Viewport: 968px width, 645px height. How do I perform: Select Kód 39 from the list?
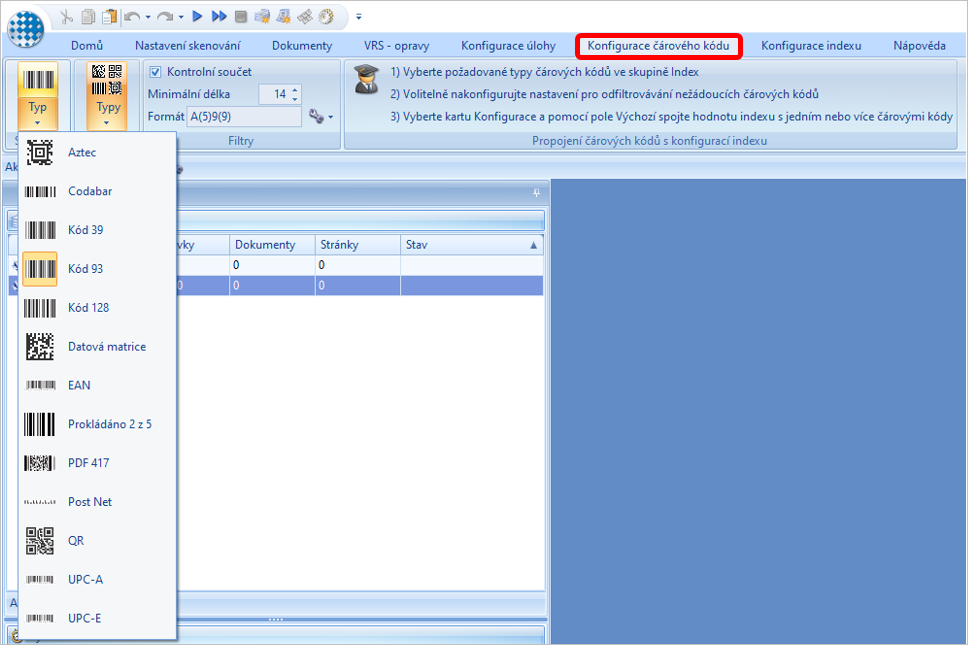click(98, 230)
